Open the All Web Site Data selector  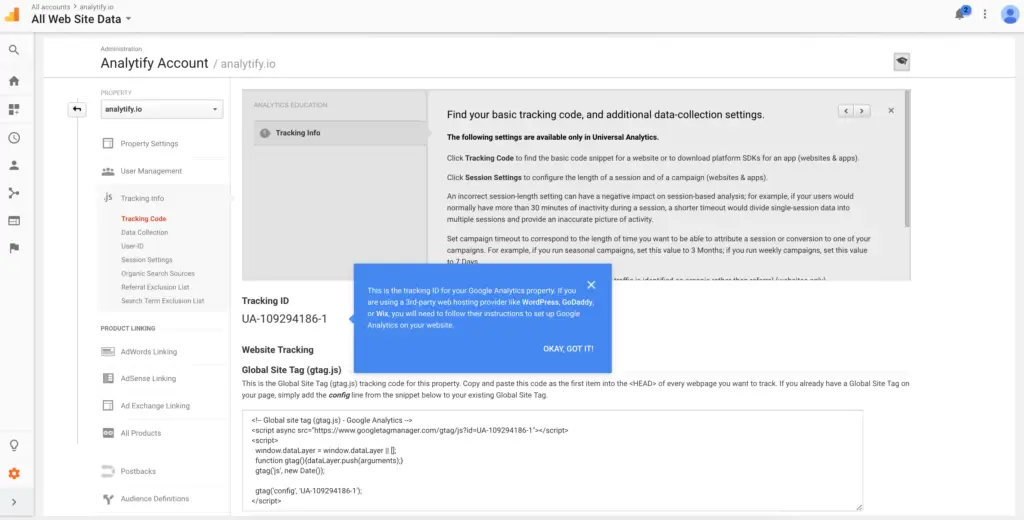(81, 19)
